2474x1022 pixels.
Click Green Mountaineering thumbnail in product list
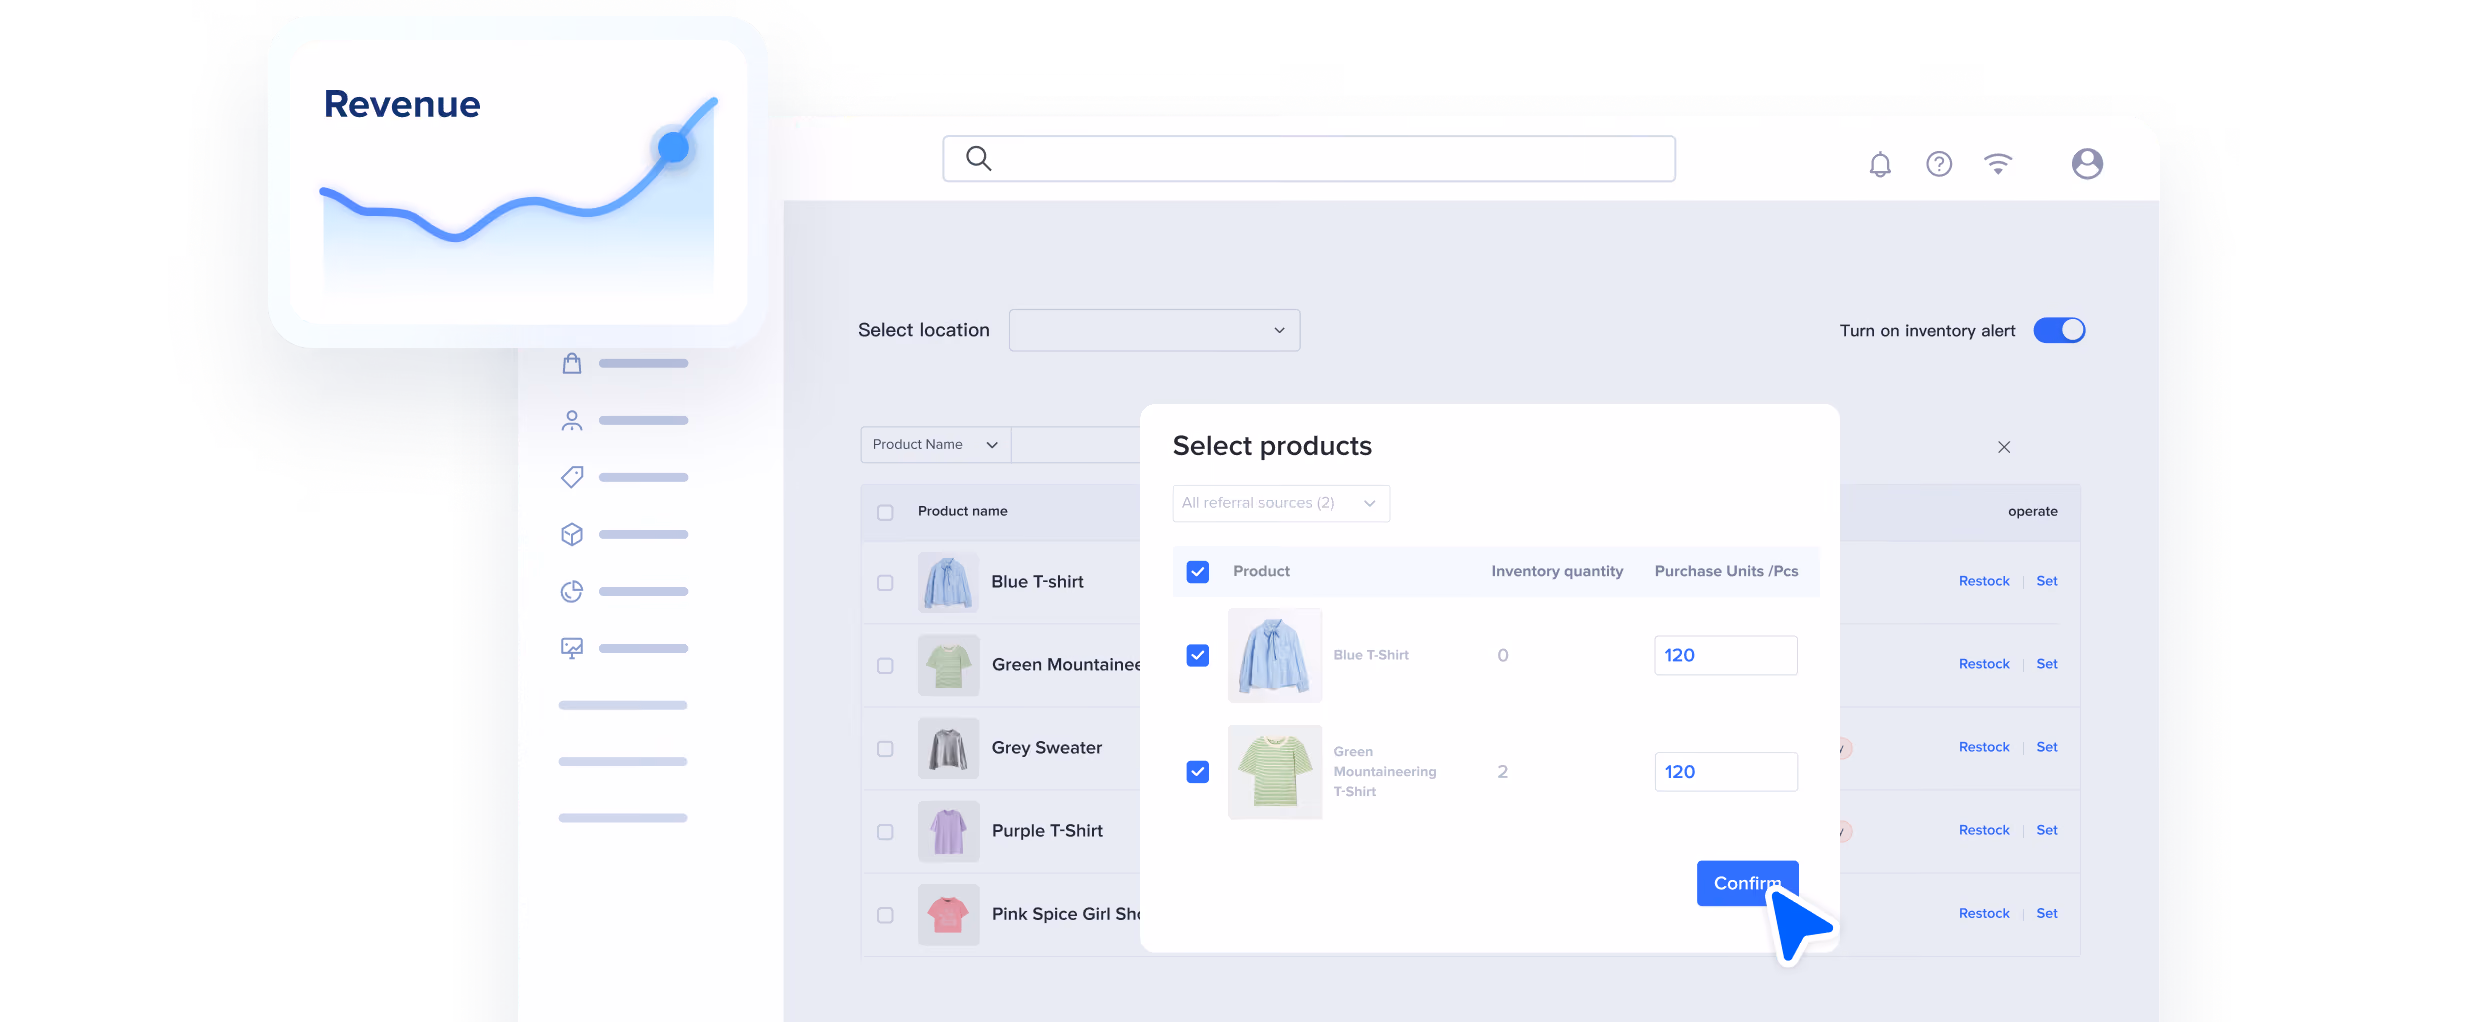[948, 665]
